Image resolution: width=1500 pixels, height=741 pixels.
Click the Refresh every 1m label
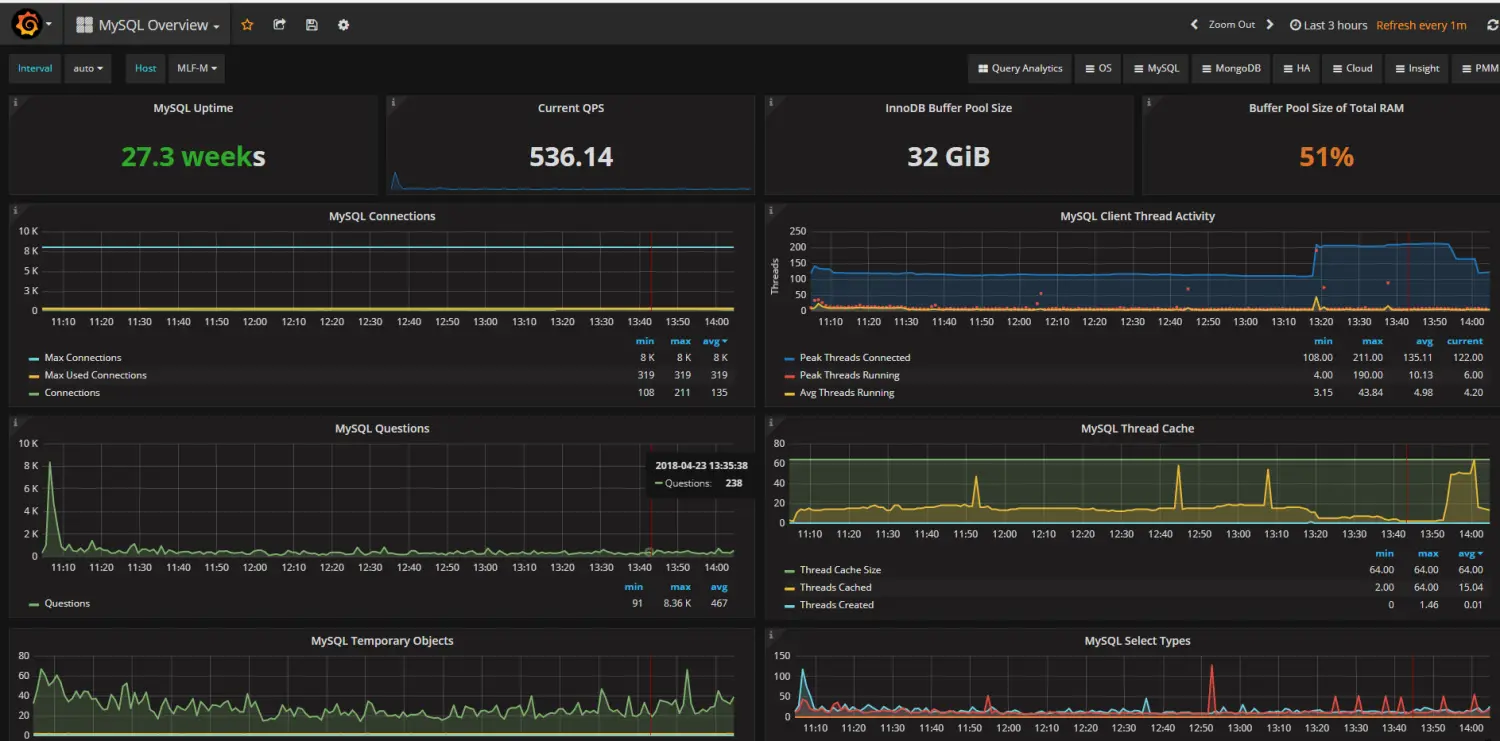[x=1421, y=25]
